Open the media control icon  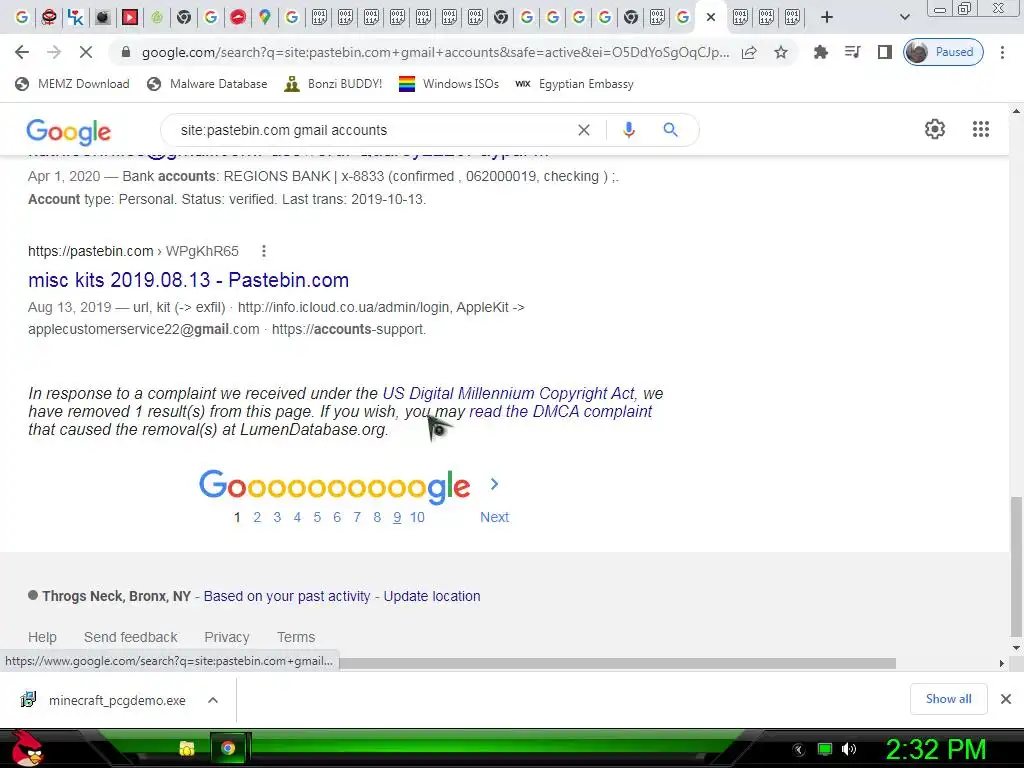pyautogui.click(x=852, y=52)
